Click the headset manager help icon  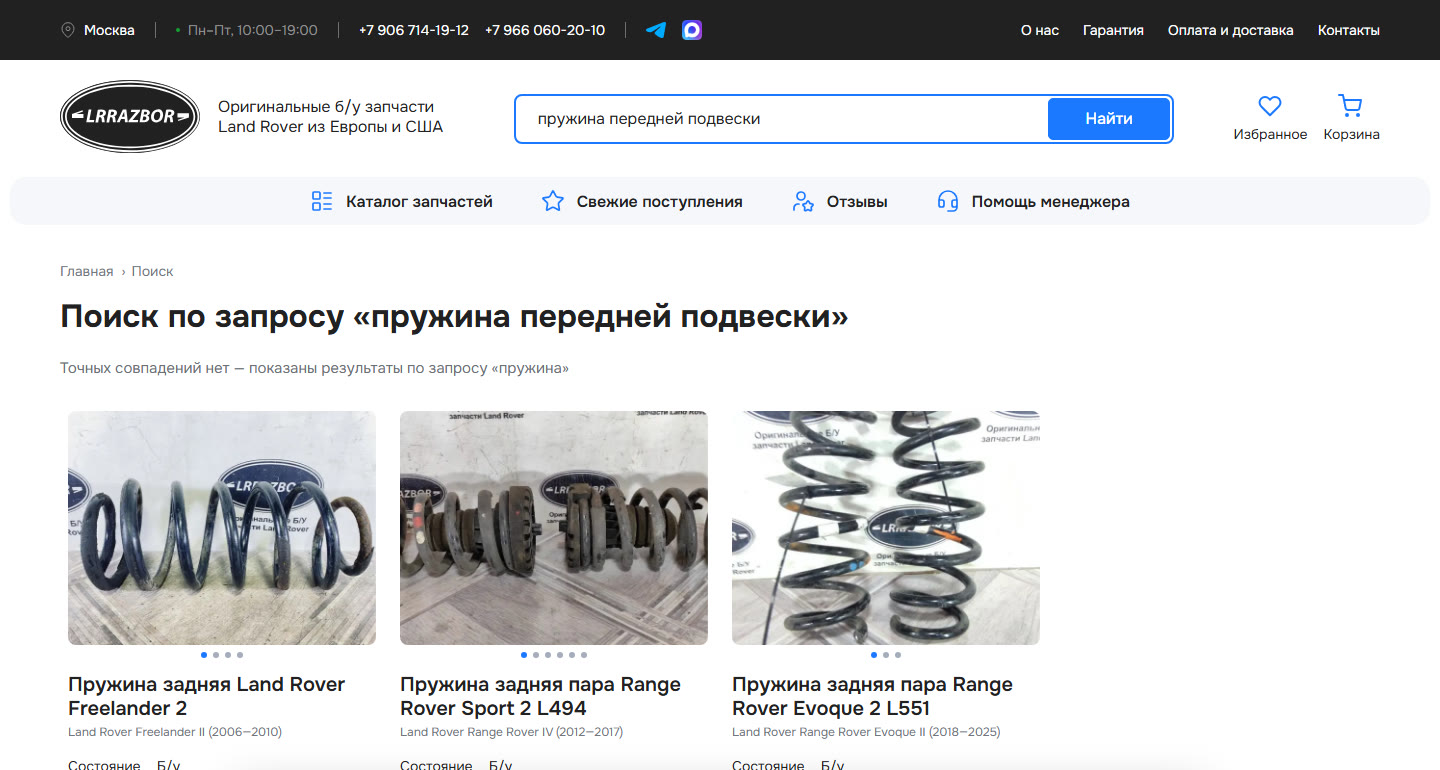948,201
